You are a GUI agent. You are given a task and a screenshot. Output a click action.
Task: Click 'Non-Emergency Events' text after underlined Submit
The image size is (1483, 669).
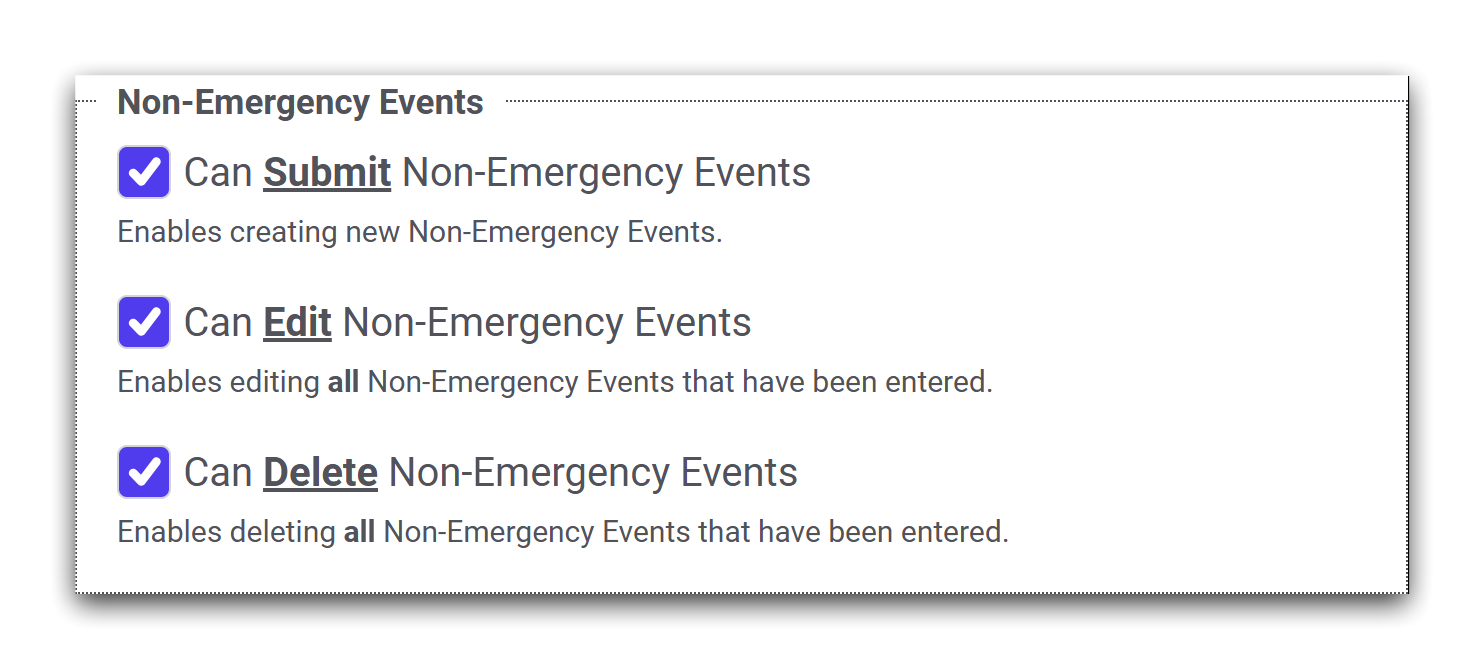click(606, 173)
